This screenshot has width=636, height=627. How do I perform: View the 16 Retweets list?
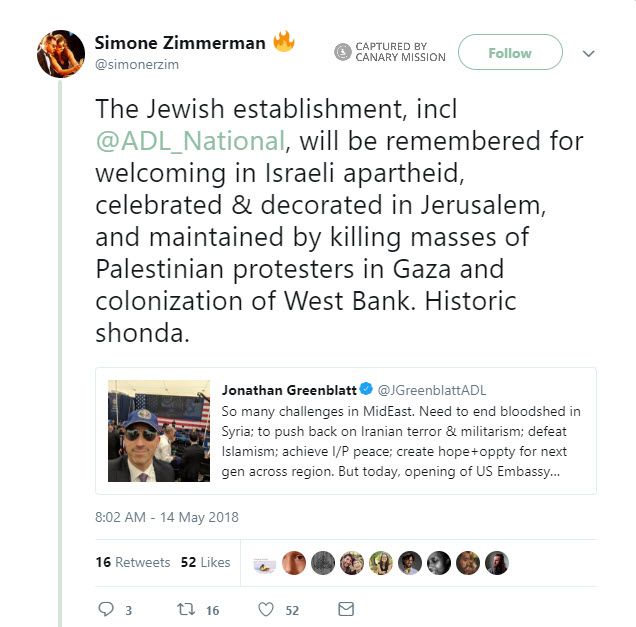click(x=133, y=562)
